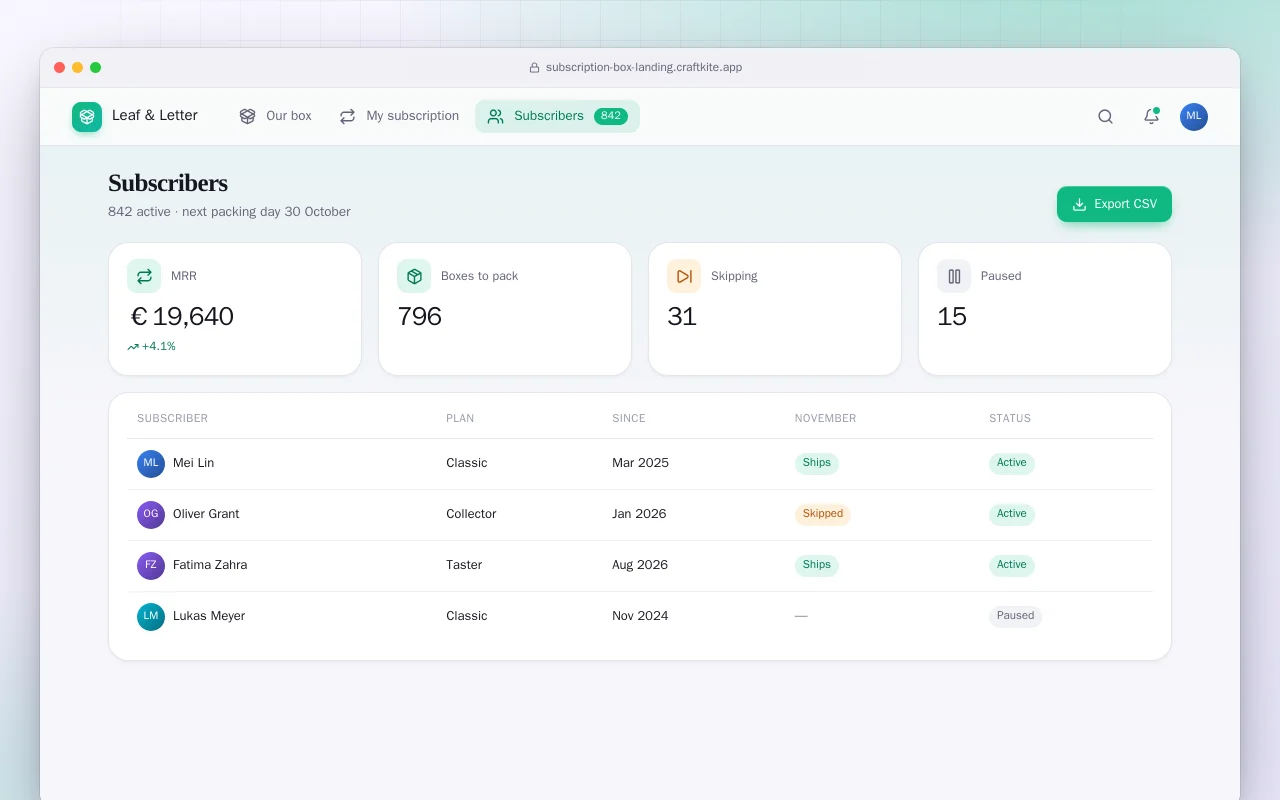Select the Lukas Meyer subscriber name

[209, 616]
